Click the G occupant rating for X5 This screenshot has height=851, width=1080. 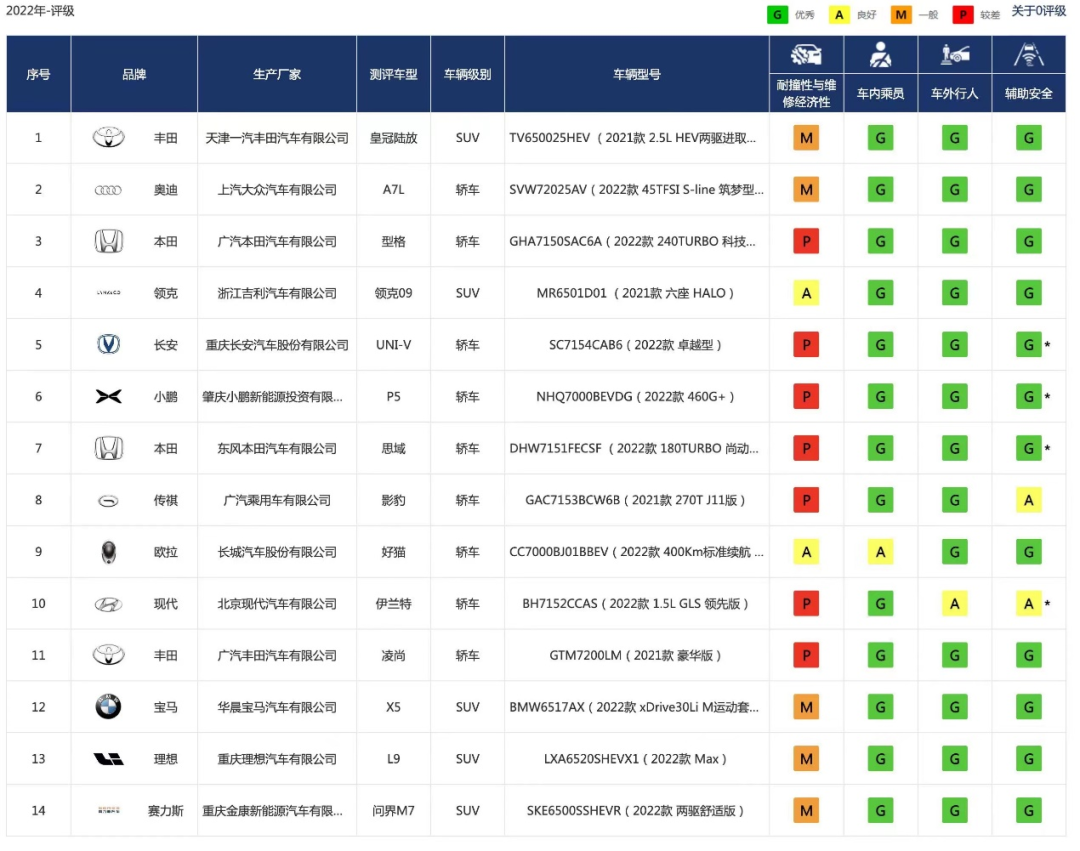point(880,707)
